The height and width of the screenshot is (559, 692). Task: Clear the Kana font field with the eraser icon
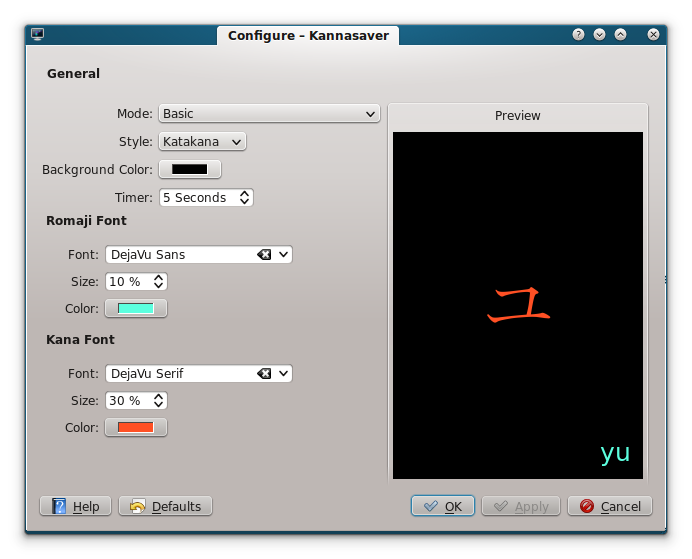tap(264, 374)
